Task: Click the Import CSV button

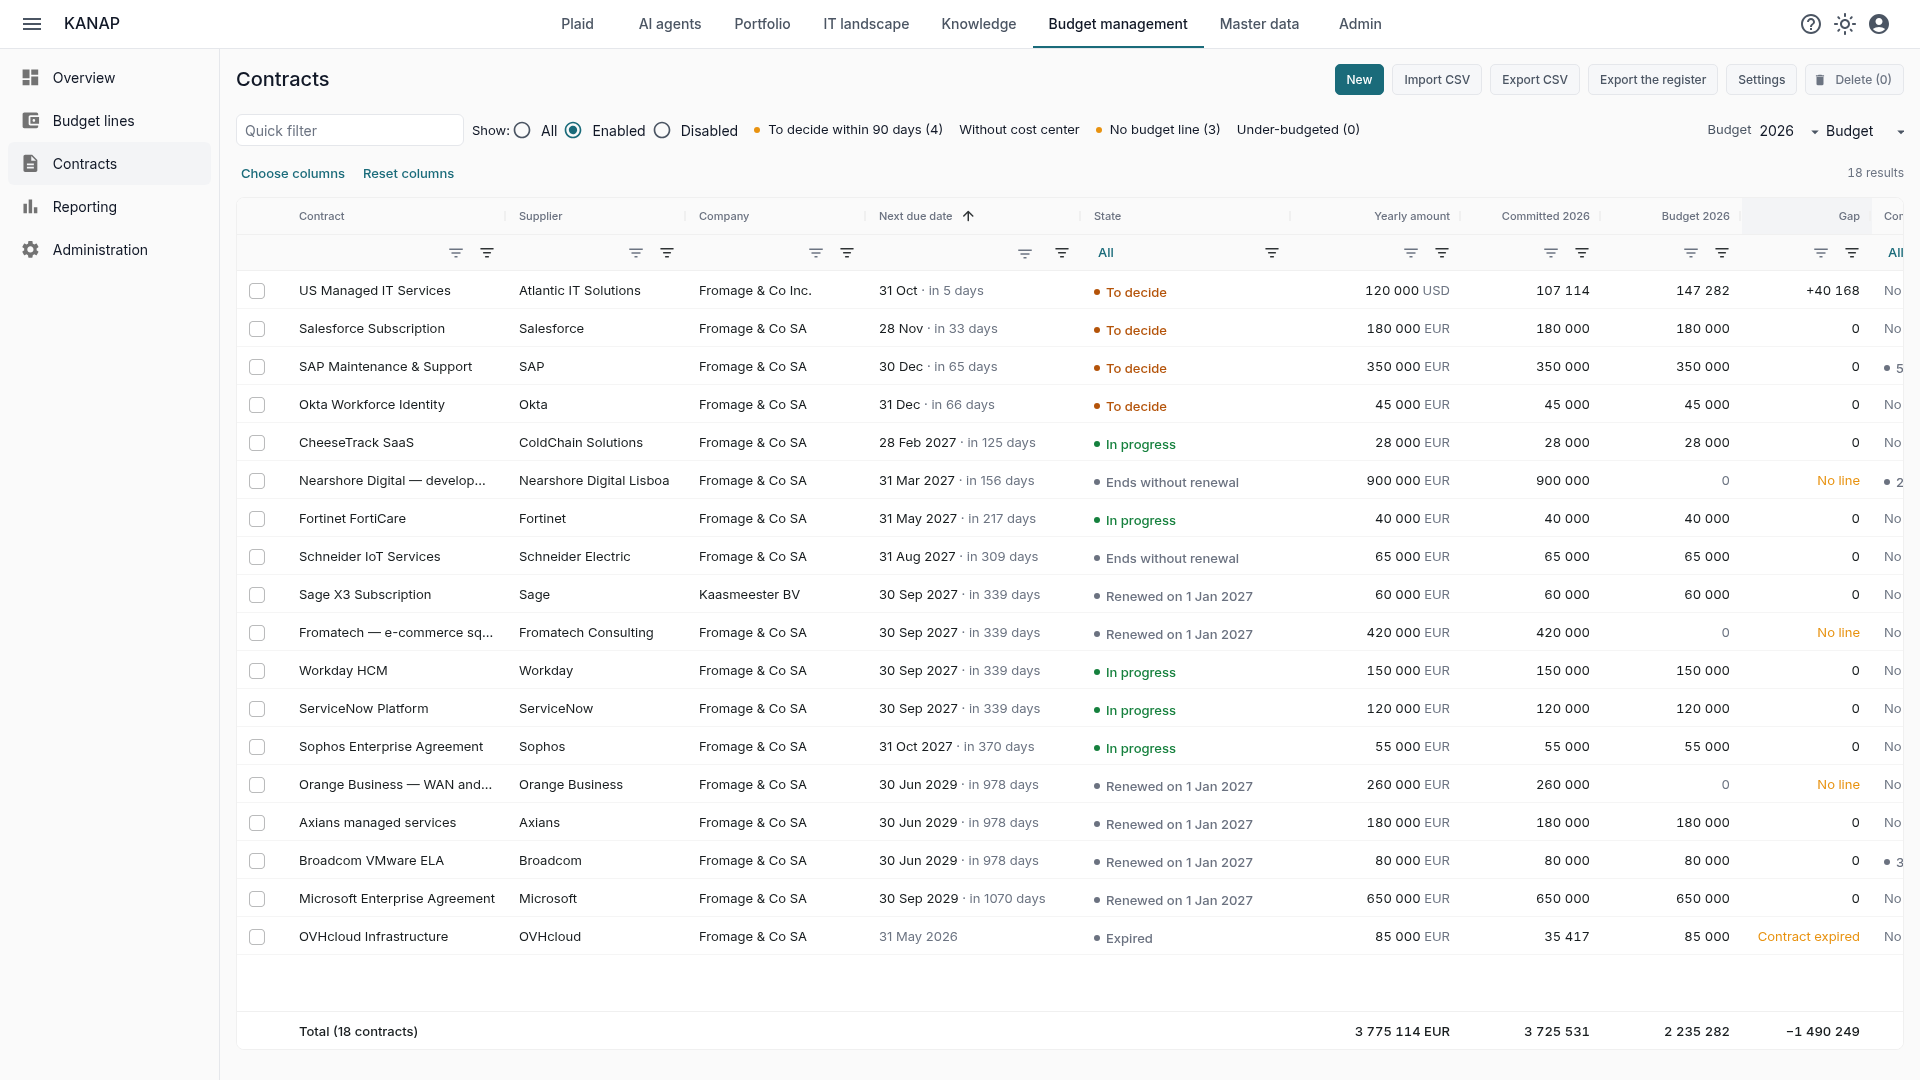Action: pyautogui.click(x=1436, y=80)
